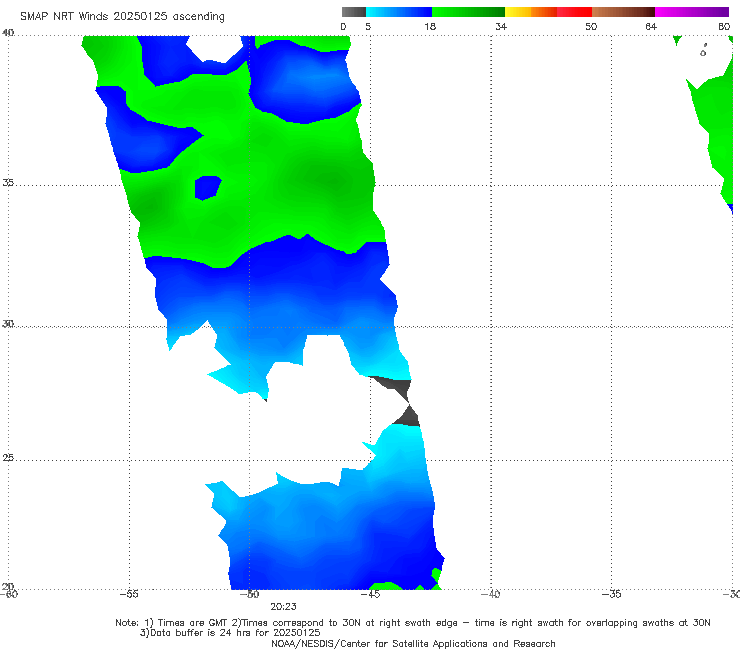Click the note '3)Data buffer is 24 hrs'

[230, 633]
